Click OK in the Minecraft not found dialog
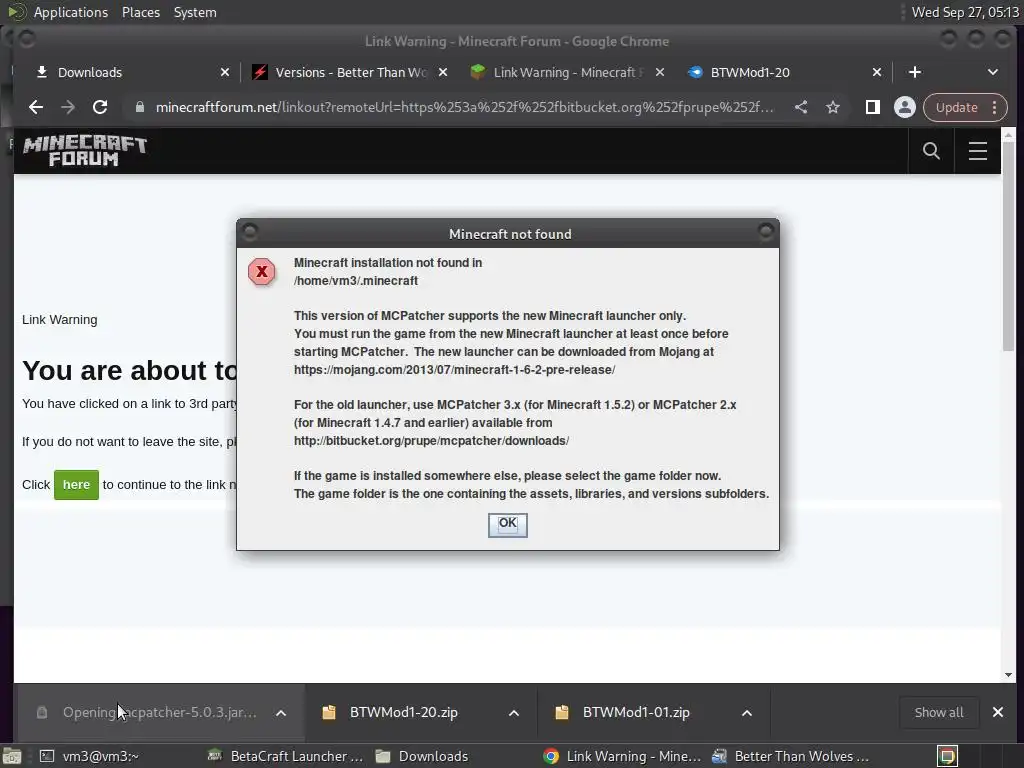Image resolution: width=1024 pixels, height=768 pixels. [x=507, y=524]
